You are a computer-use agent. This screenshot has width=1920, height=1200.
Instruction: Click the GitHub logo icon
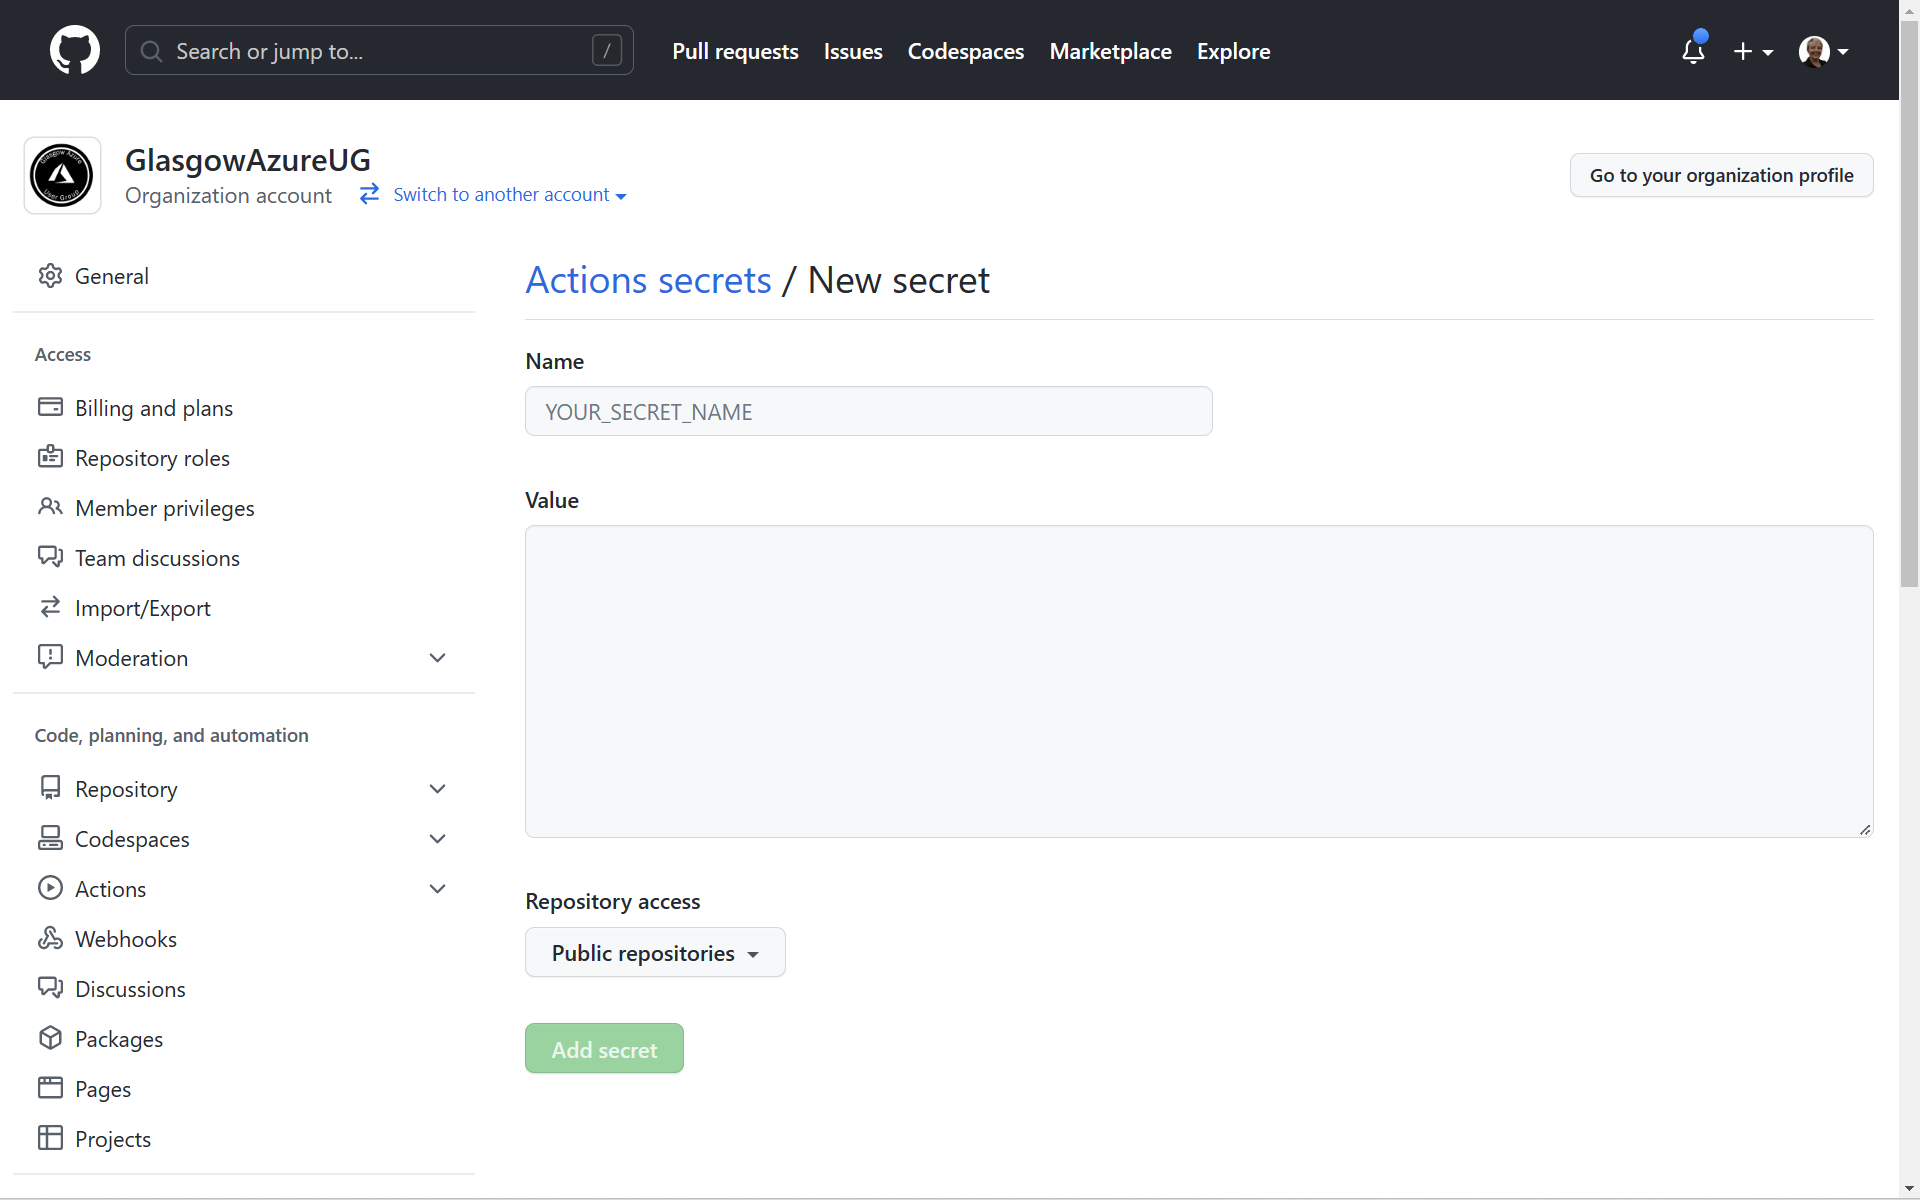(x=72, y=51)
